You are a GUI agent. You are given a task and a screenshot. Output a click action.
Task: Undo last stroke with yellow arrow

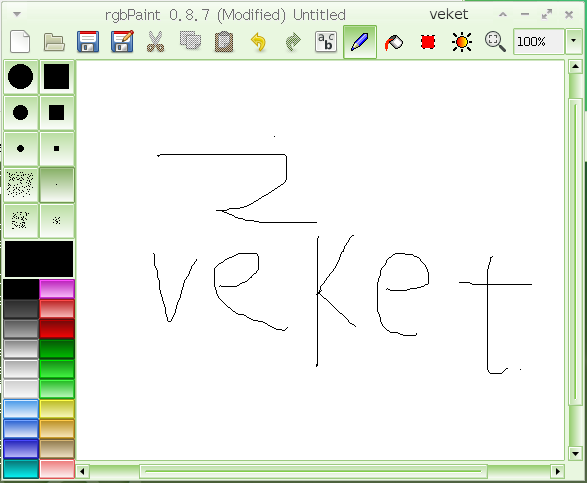(x=258, y=42)
